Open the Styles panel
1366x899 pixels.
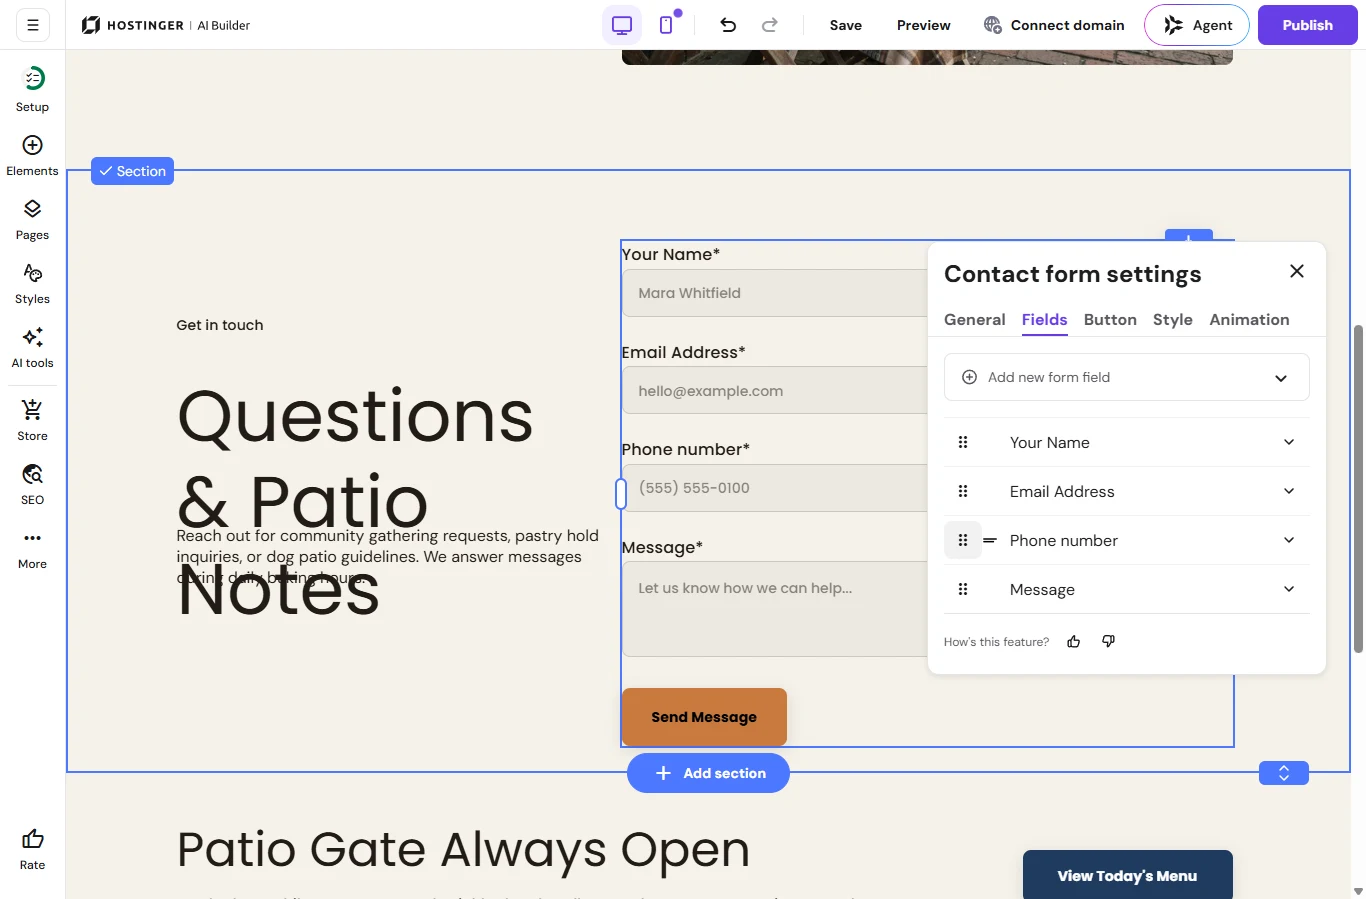coord(33,283)
